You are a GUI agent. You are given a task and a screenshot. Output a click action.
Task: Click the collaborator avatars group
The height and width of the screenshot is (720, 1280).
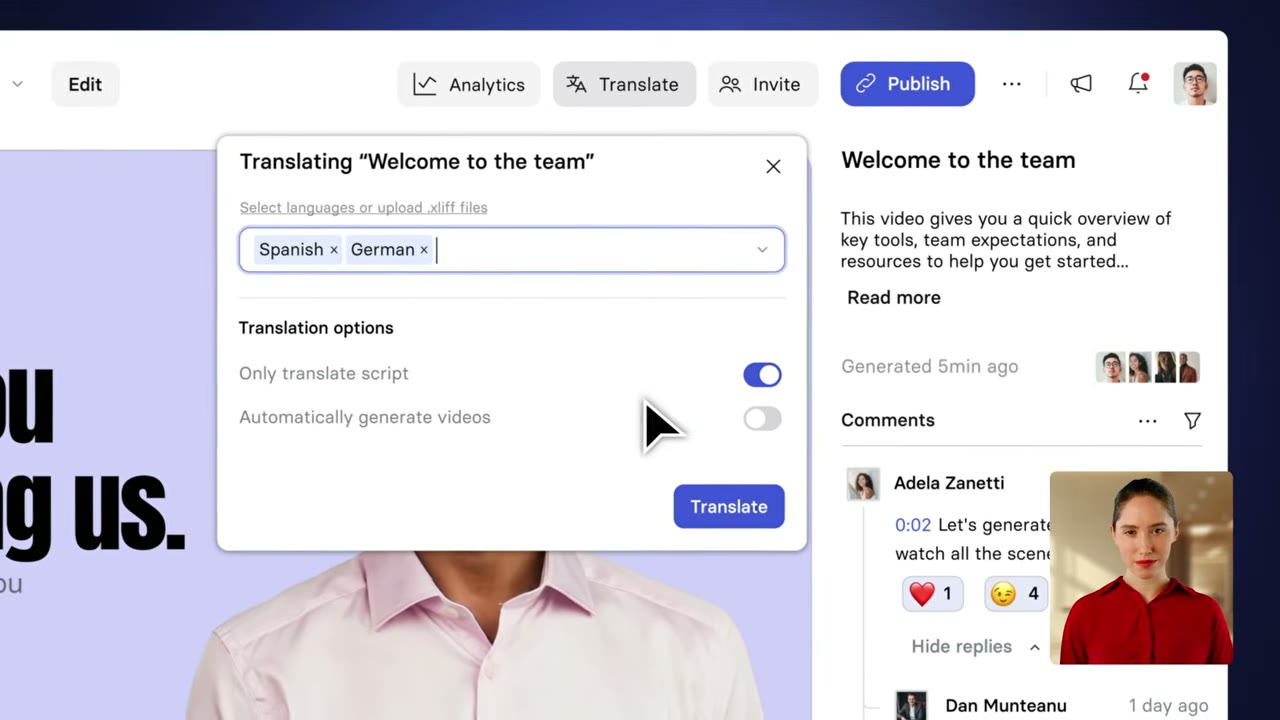[x=1148, y=367]
